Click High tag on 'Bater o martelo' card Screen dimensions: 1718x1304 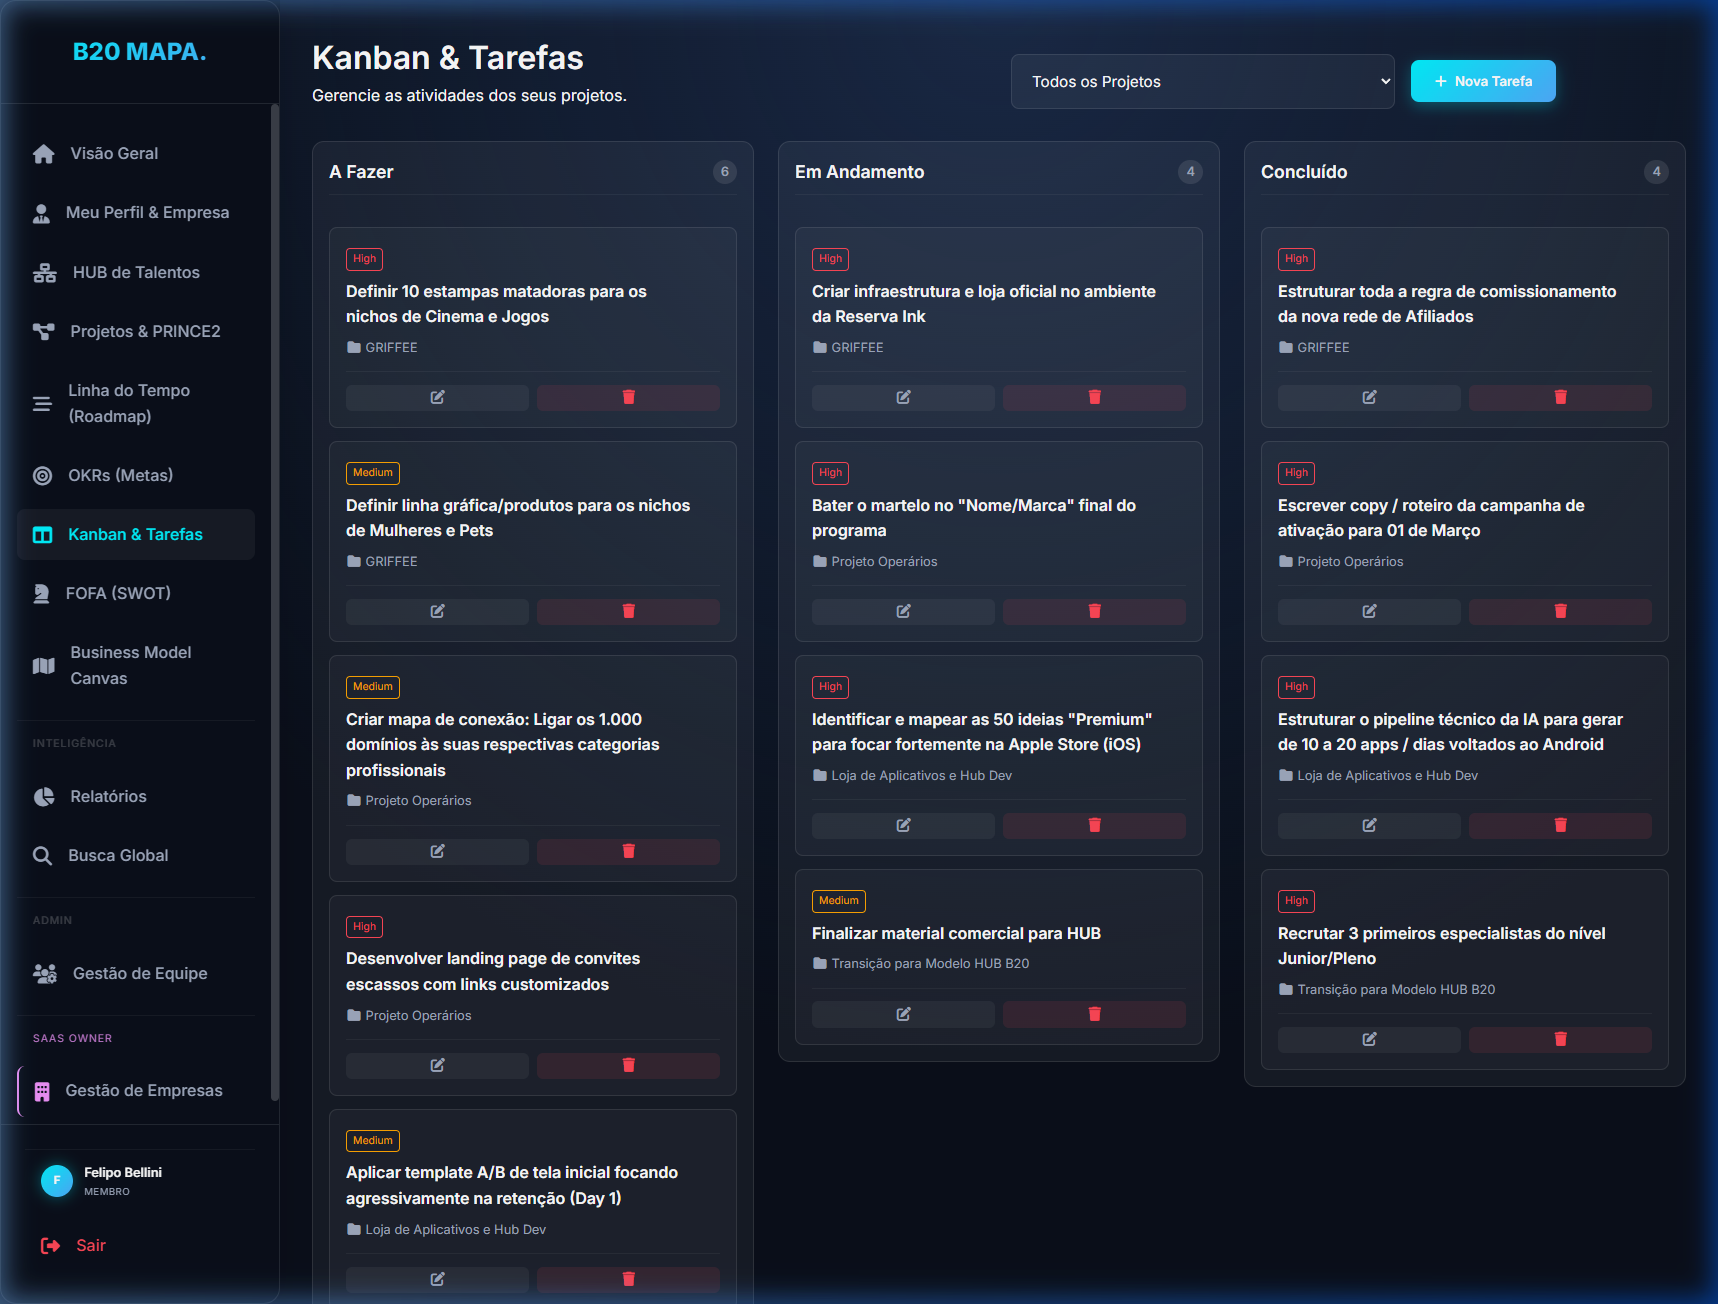coord(830,473)
